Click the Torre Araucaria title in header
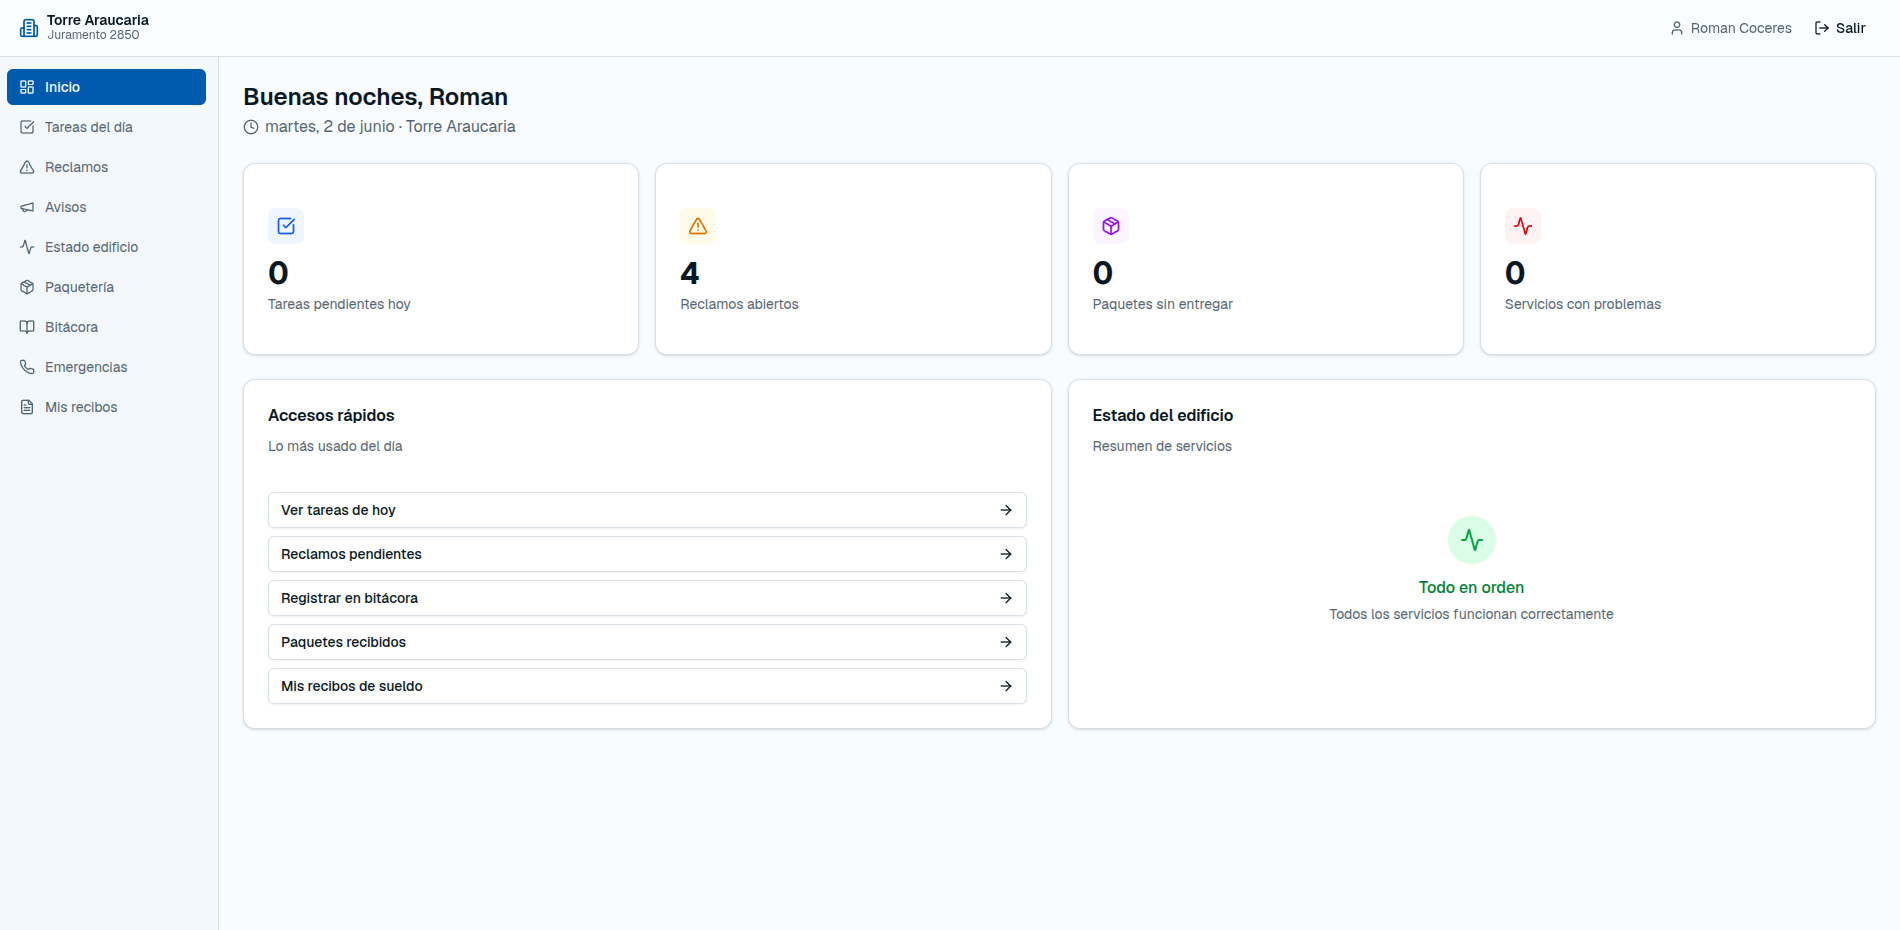This screenshot has height=930, width=1900. coord(98,20)
